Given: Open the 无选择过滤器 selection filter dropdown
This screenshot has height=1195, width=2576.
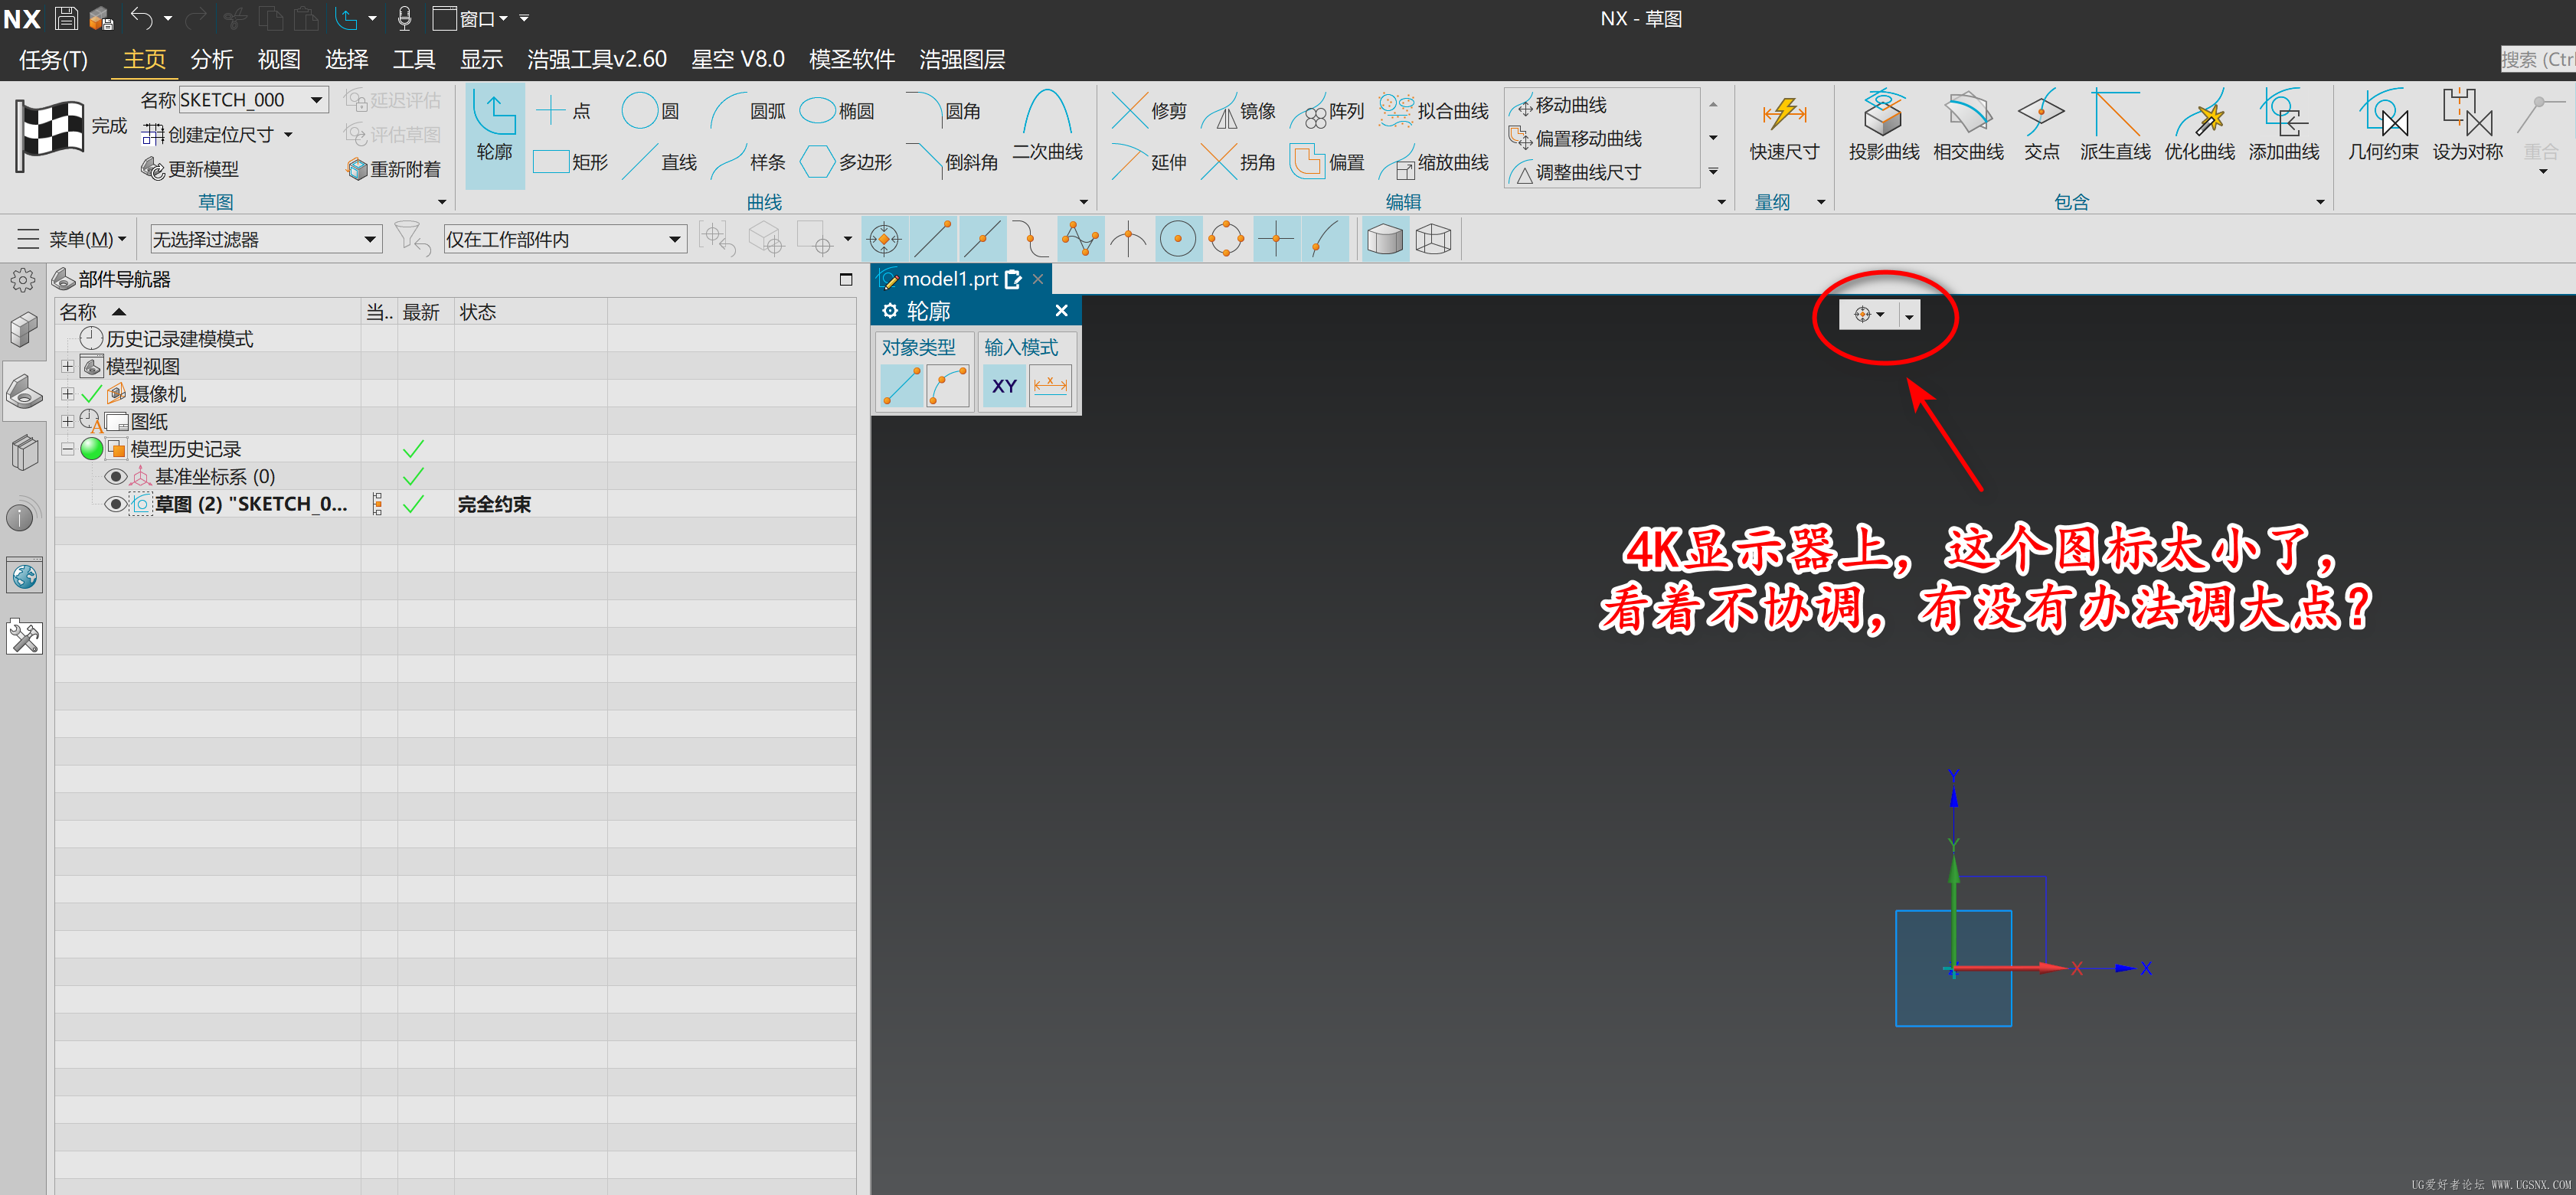Looking at the screenshot, I should tap(370, 240).
